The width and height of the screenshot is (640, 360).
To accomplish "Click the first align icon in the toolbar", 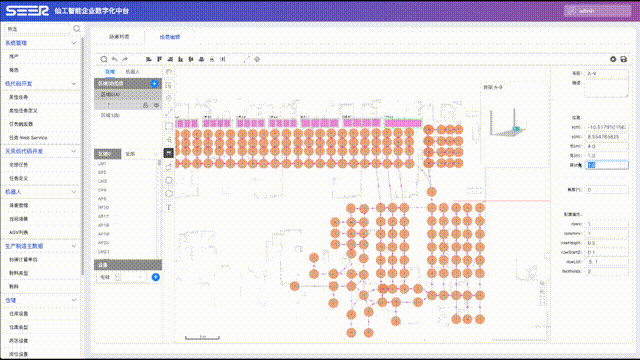I will click(x=149, y=59).
